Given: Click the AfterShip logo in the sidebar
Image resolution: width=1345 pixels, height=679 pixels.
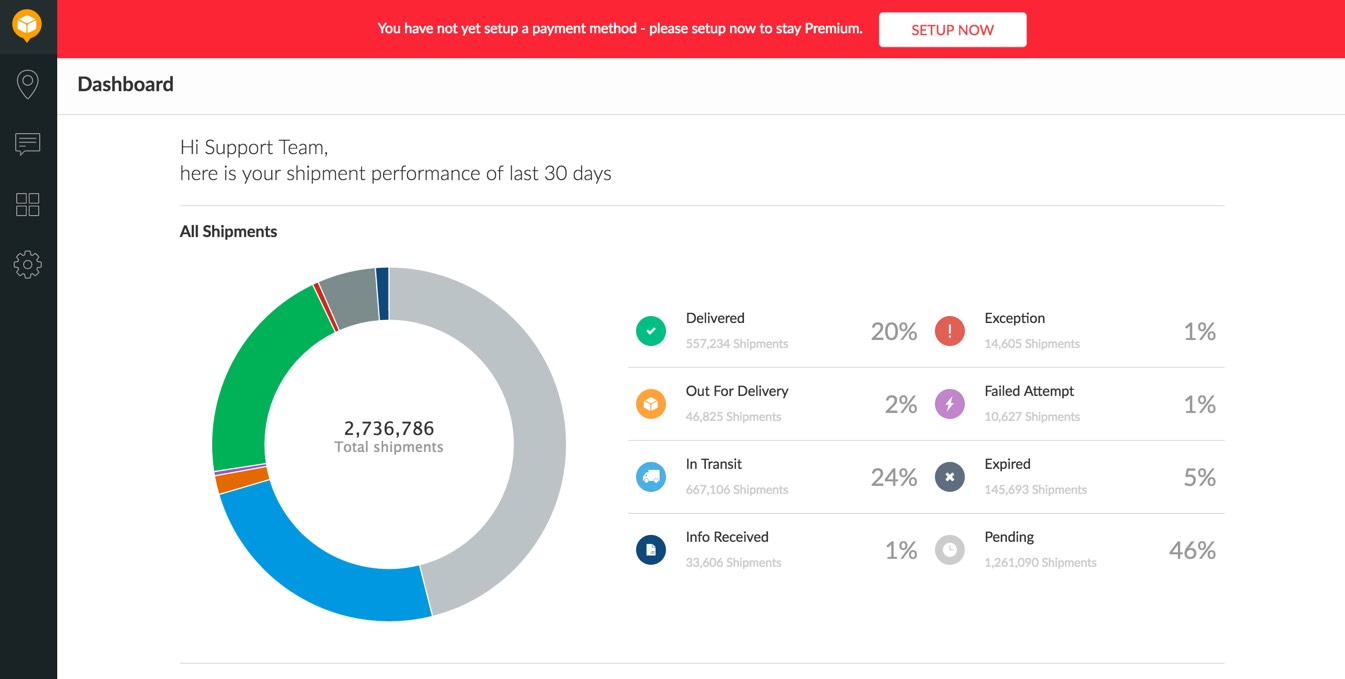Looking at the screenshot, I should 27,25.
